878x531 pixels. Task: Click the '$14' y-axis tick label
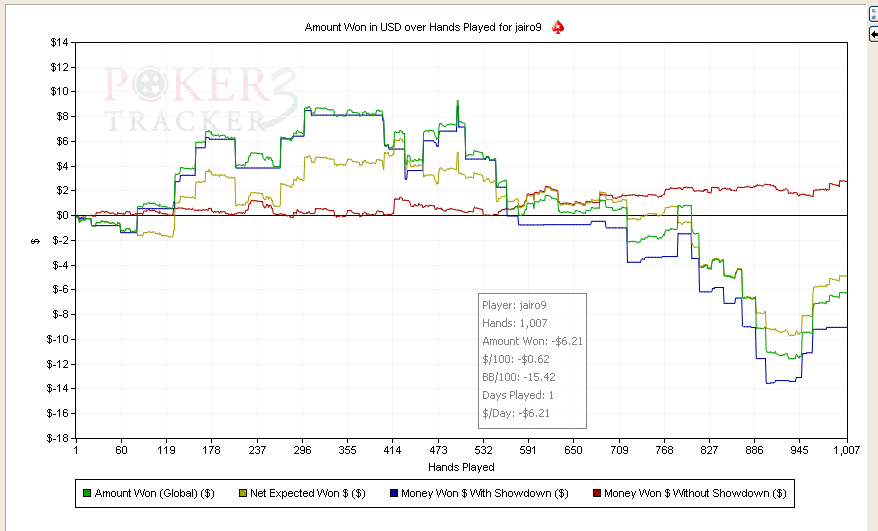pyautogui.click(x=59, y=43)
